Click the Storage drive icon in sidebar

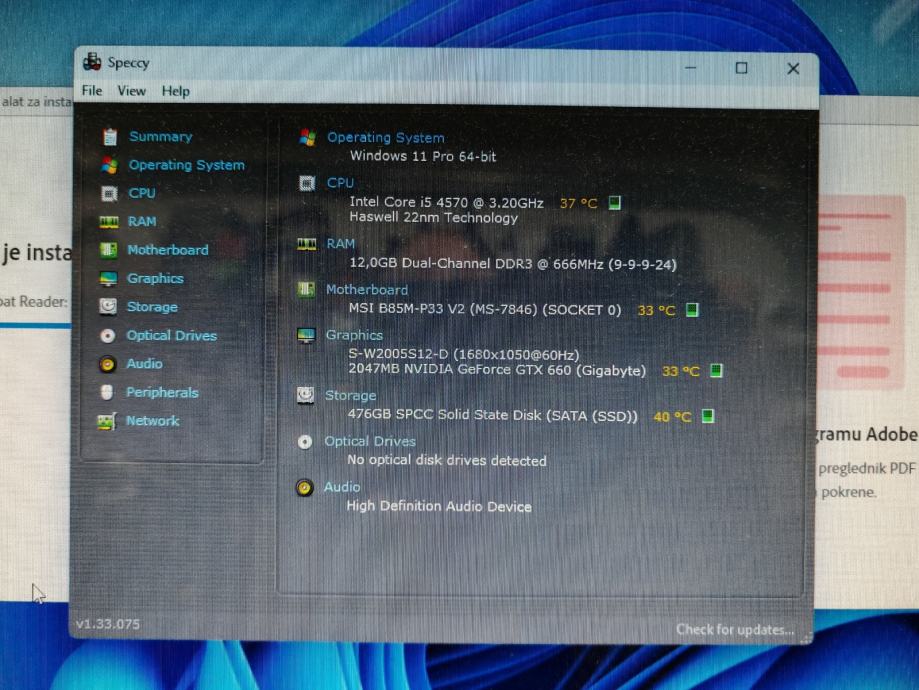tap(108, 307)
